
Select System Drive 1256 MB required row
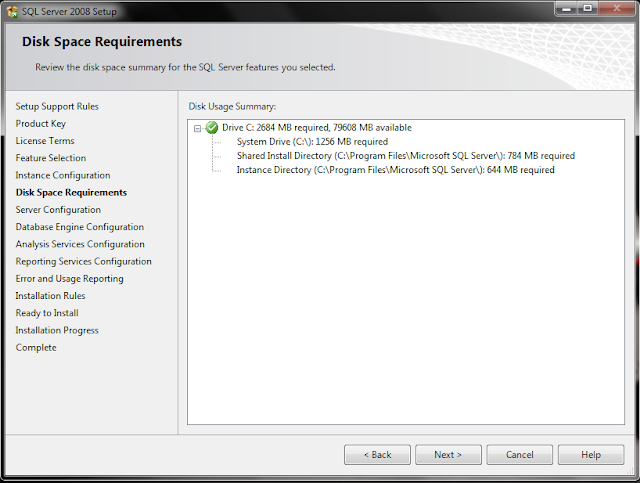point(312,142)
